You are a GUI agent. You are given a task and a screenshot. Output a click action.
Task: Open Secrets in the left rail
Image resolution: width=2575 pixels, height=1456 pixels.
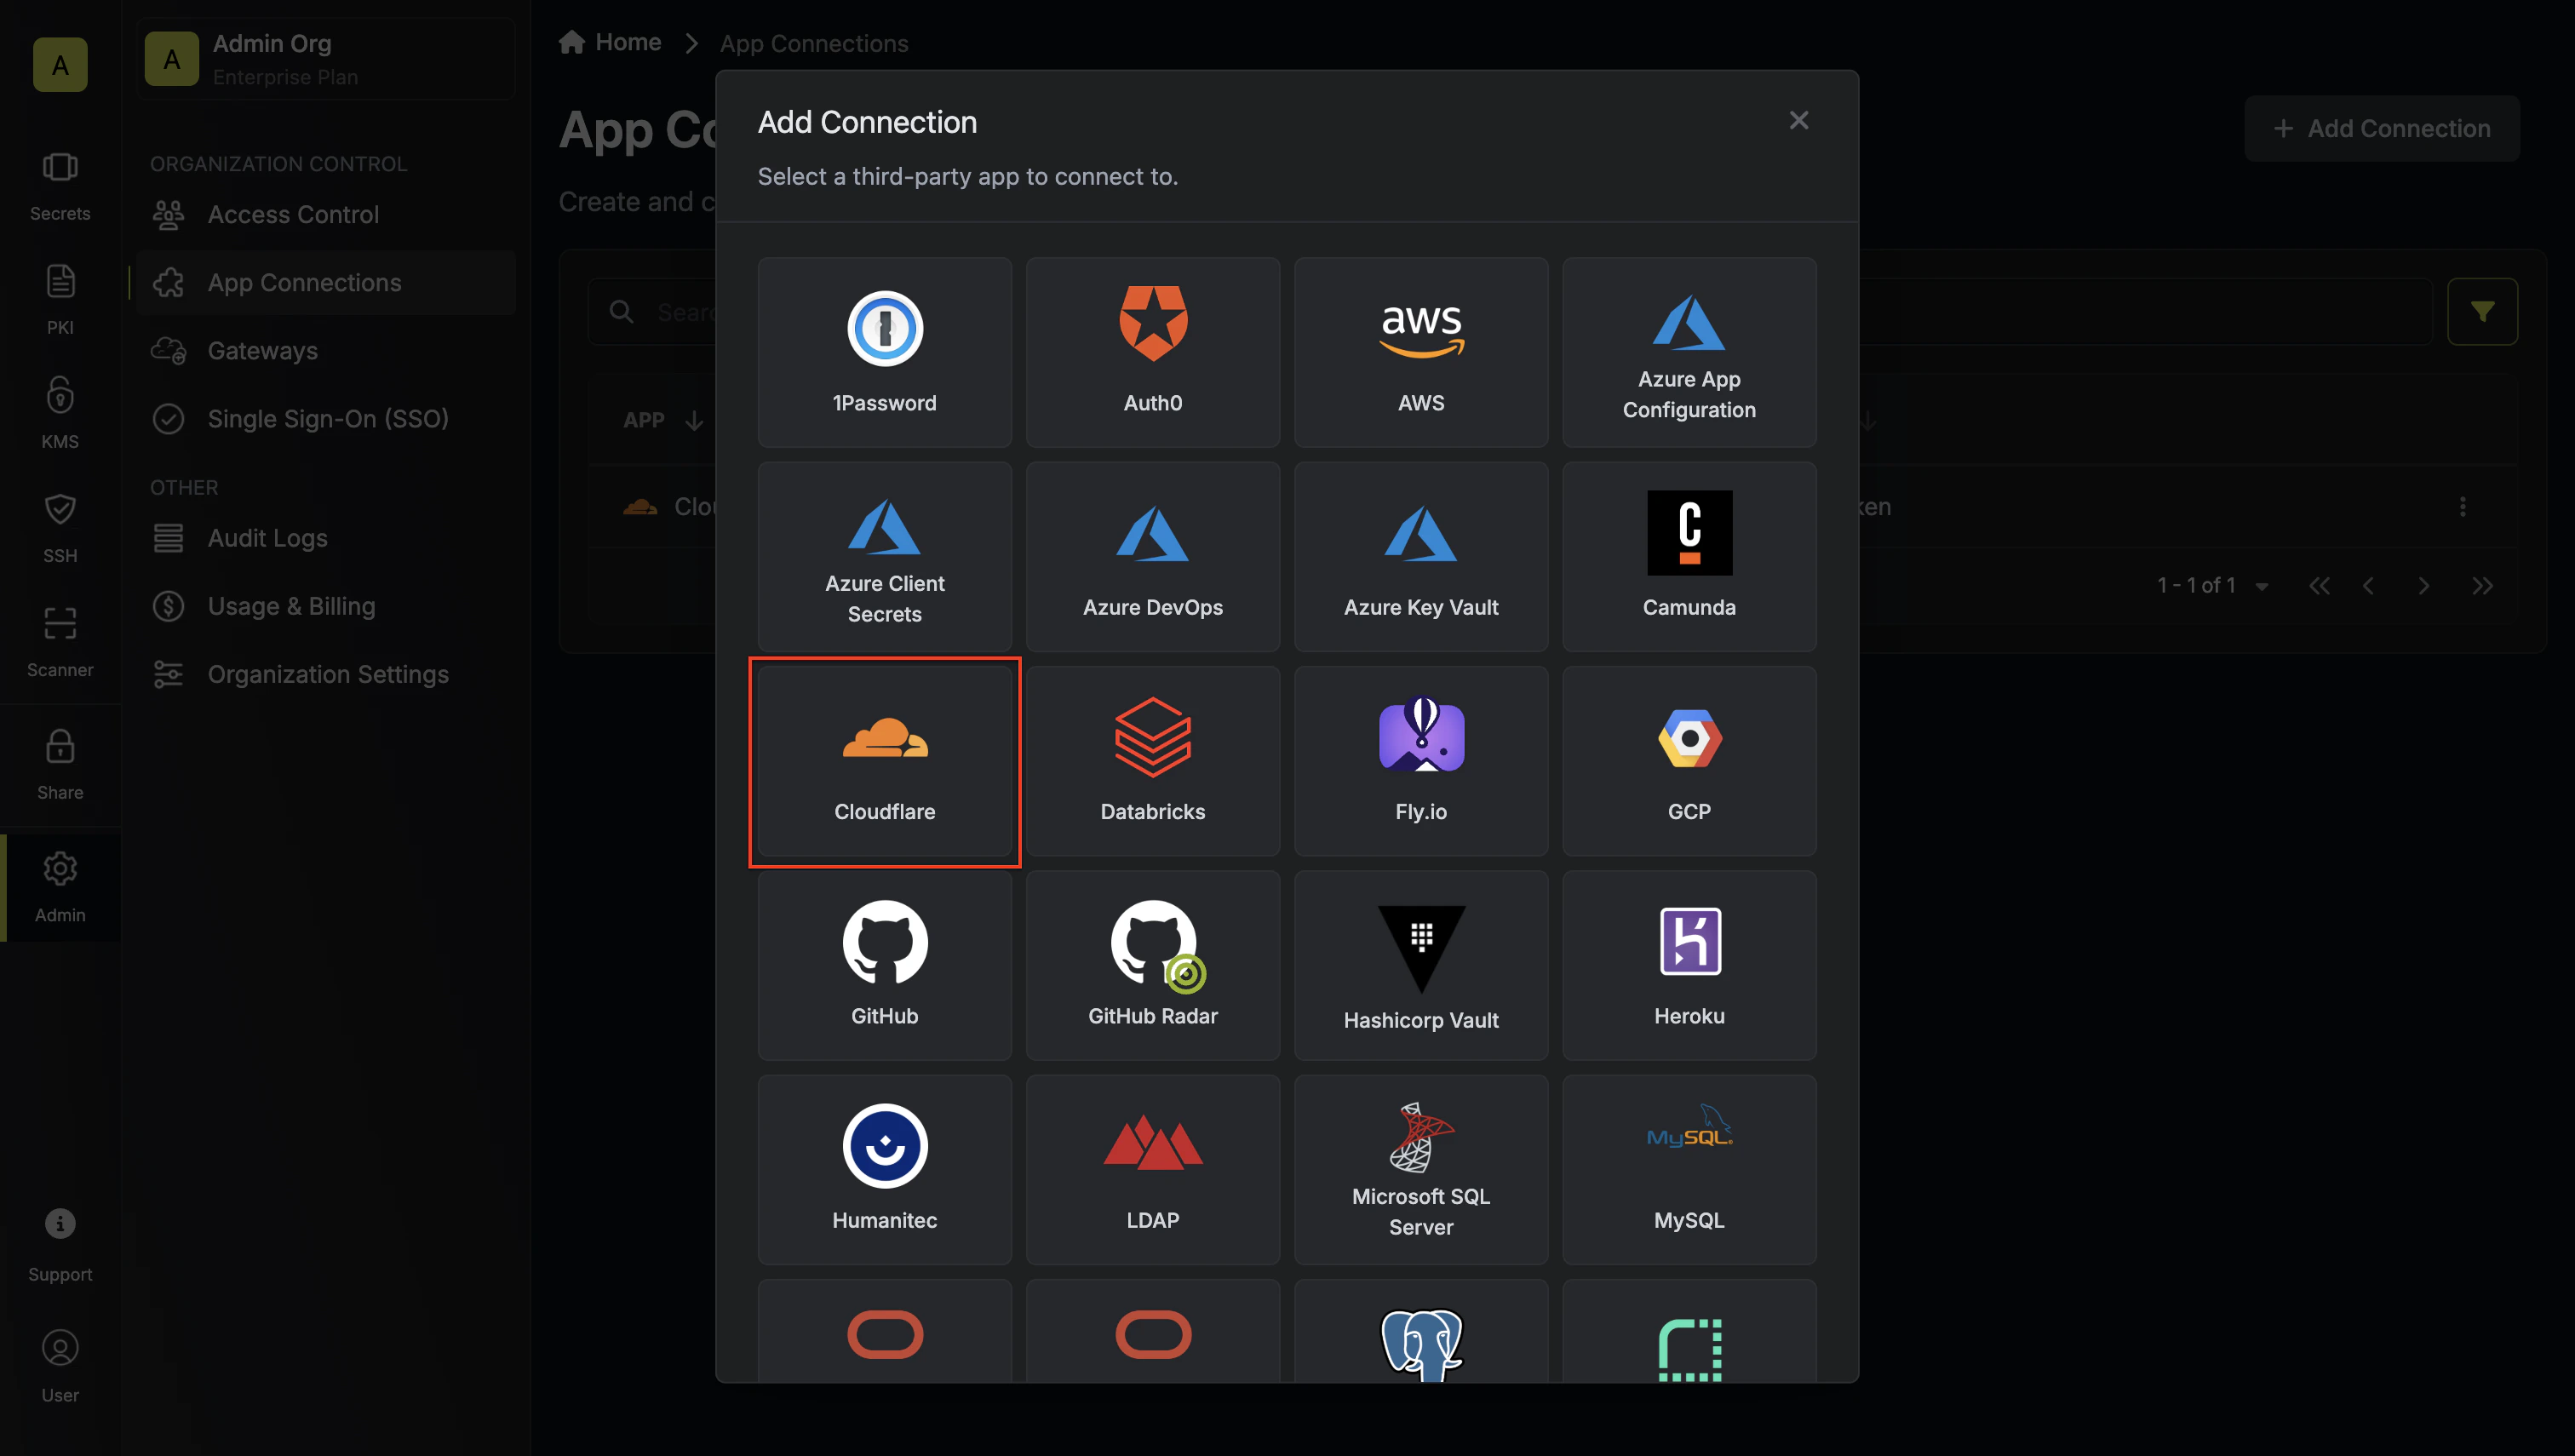click(60, 186)
